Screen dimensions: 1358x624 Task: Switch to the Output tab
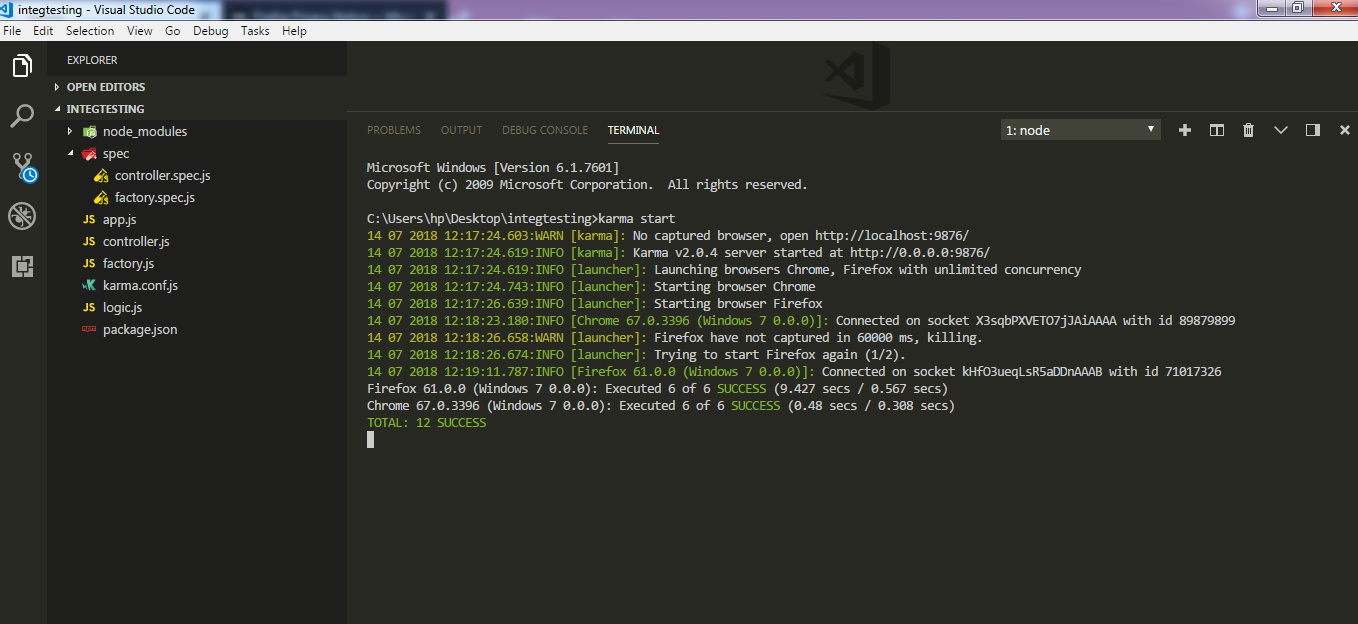tap(461, 130)
